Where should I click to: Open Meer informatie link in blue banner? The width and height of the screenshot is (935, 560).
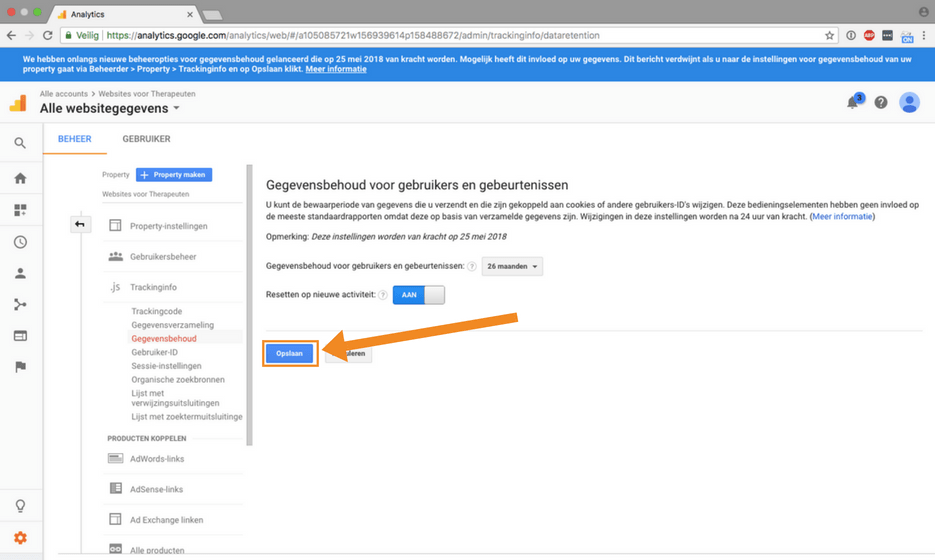click(336, 69)
